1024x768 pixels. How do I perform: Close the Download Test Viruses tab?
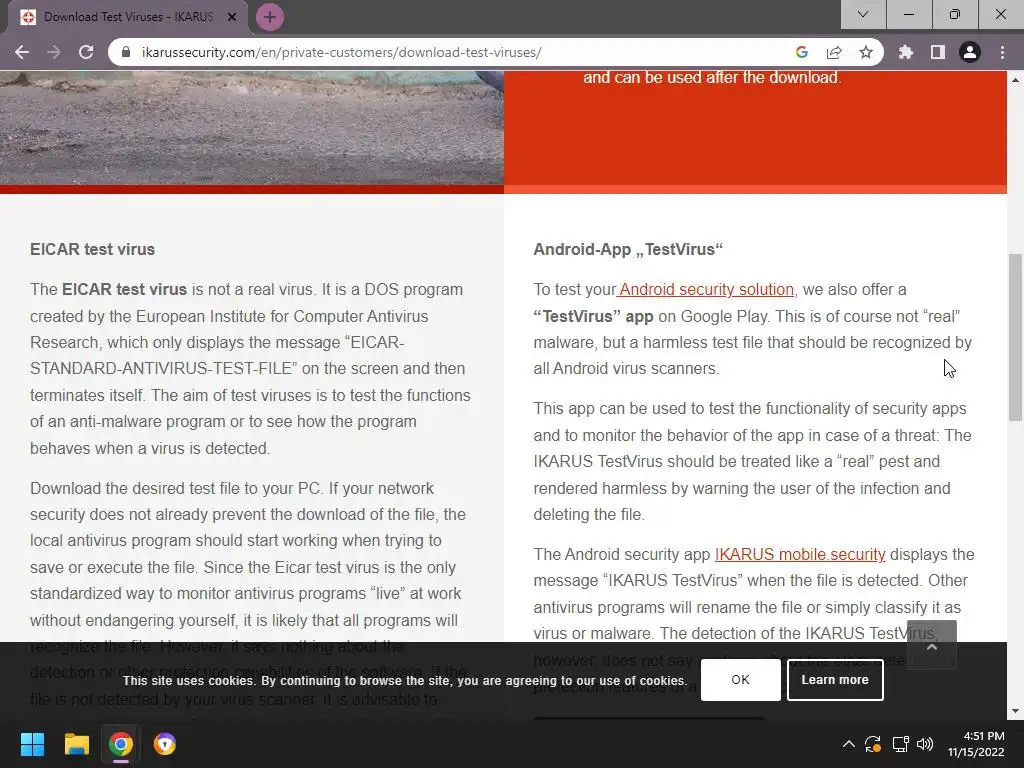(232, 17)
